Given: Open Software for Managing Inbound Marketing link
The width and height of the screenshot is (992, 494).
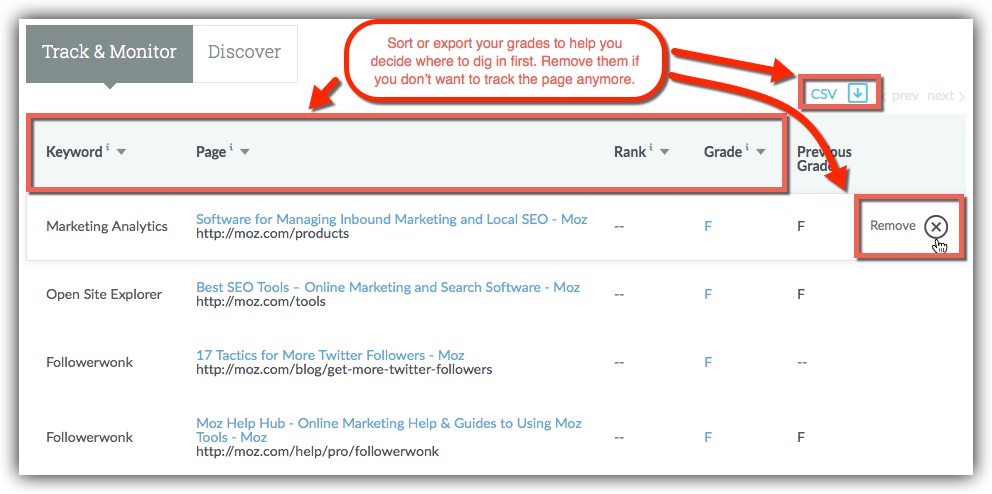Looking at the screenshot, I should tap(392, 219).
